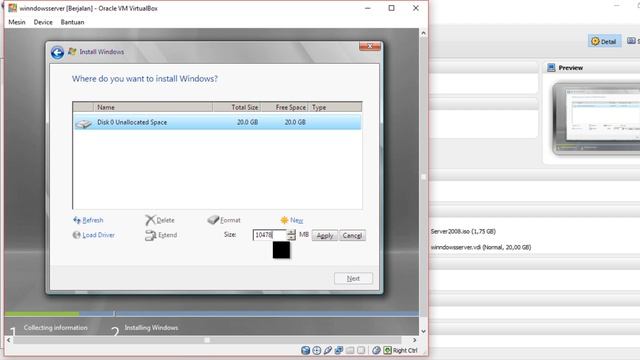
Task: Click the Cancel button
Action: coord(352,236)
